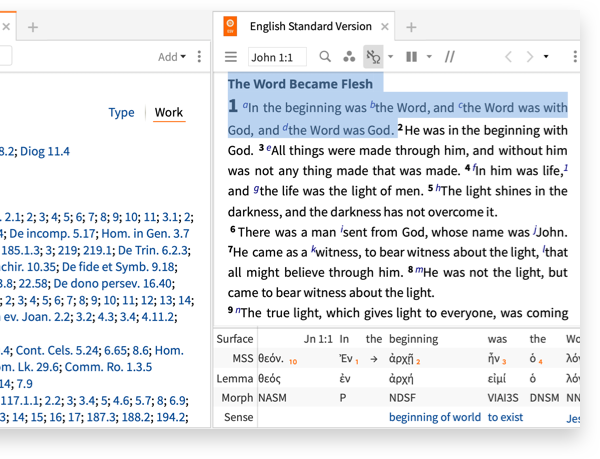This screenshot has height=459, width=600.
Task: Toggle the interlinear icon in ESV toolbar
Action: (373, 57)
